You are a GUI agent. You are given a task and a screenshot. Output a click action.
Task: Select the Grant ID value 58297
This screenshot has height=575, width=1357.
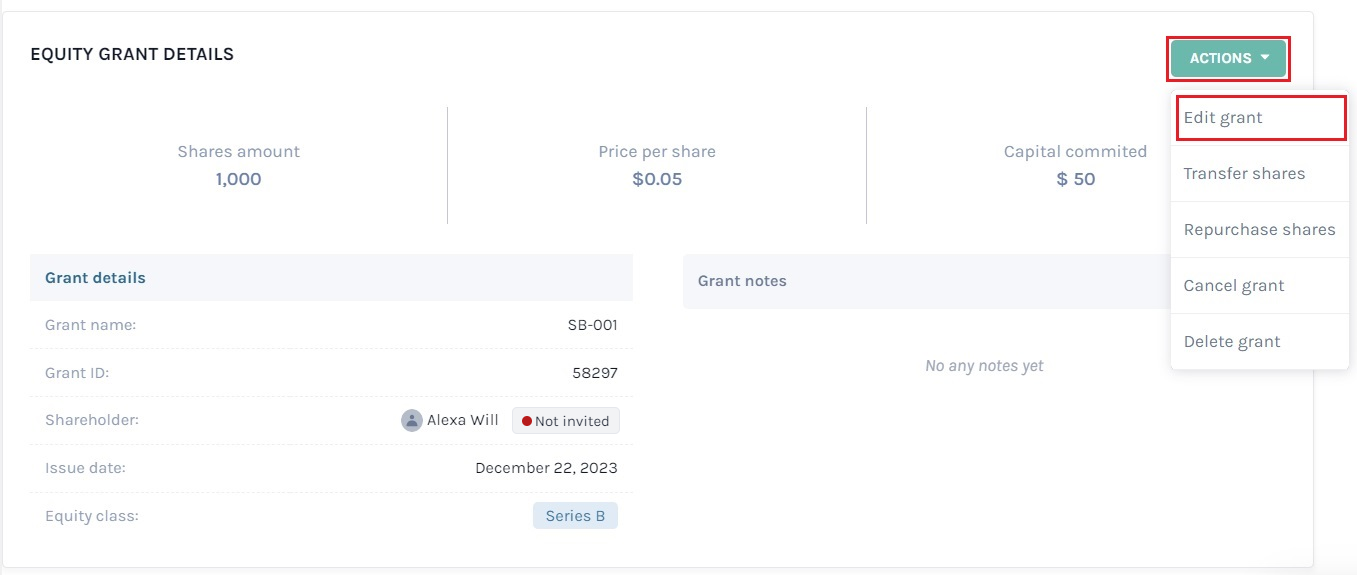point(594,373)
